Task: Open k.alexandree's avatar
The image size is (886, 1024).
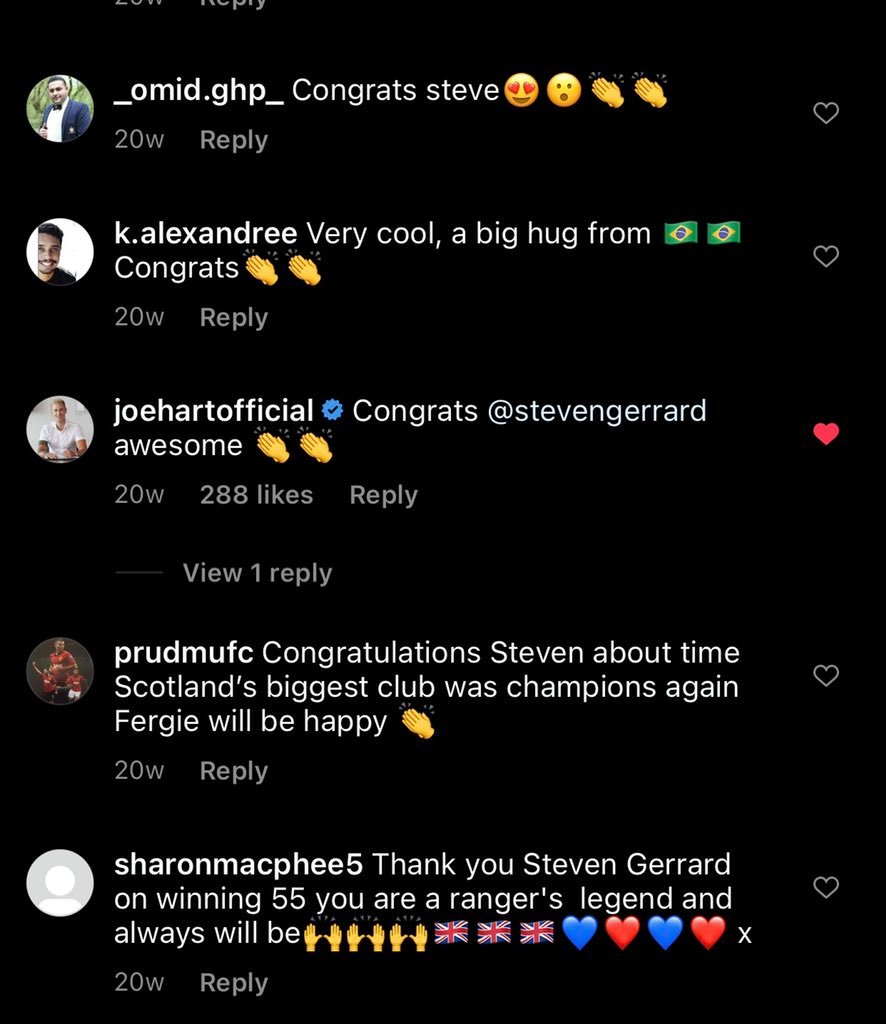Action: coord(60,251)
